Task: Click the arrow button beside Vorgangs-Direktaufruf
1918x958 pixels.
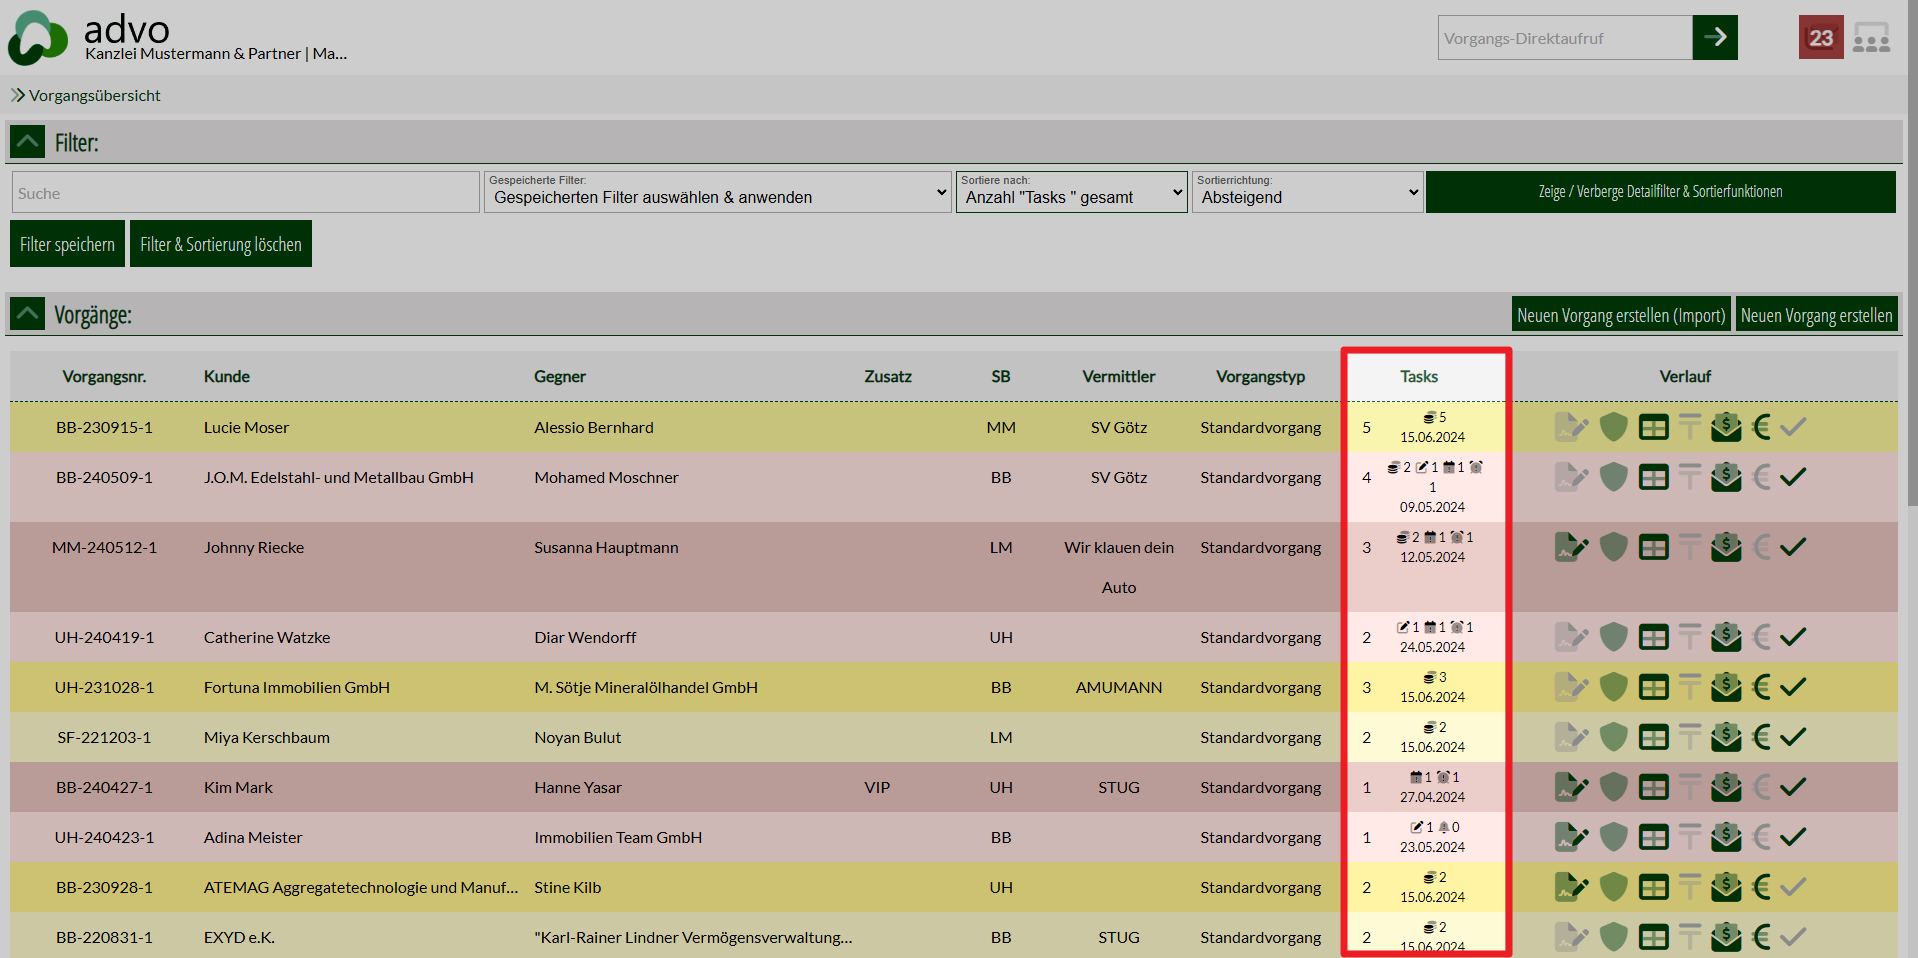Action: tap(1715, 38)
